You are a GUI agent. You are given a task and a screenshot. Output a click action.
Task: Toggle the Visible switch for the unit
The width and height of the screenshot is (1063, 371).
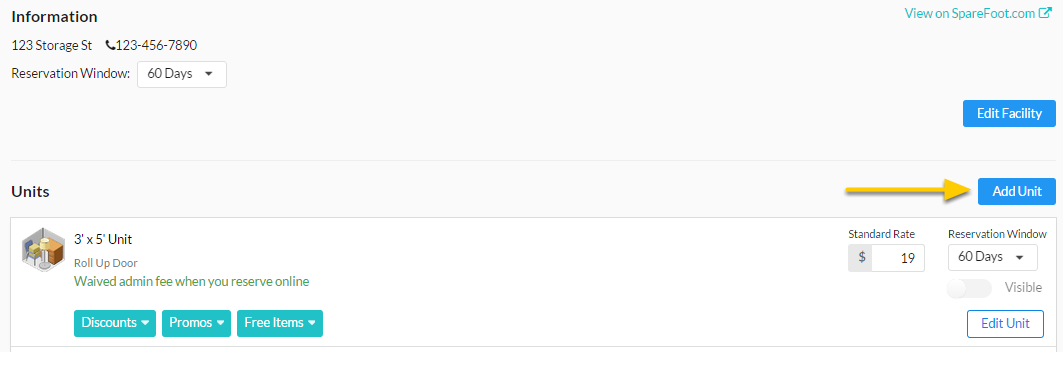pos(969,288)
